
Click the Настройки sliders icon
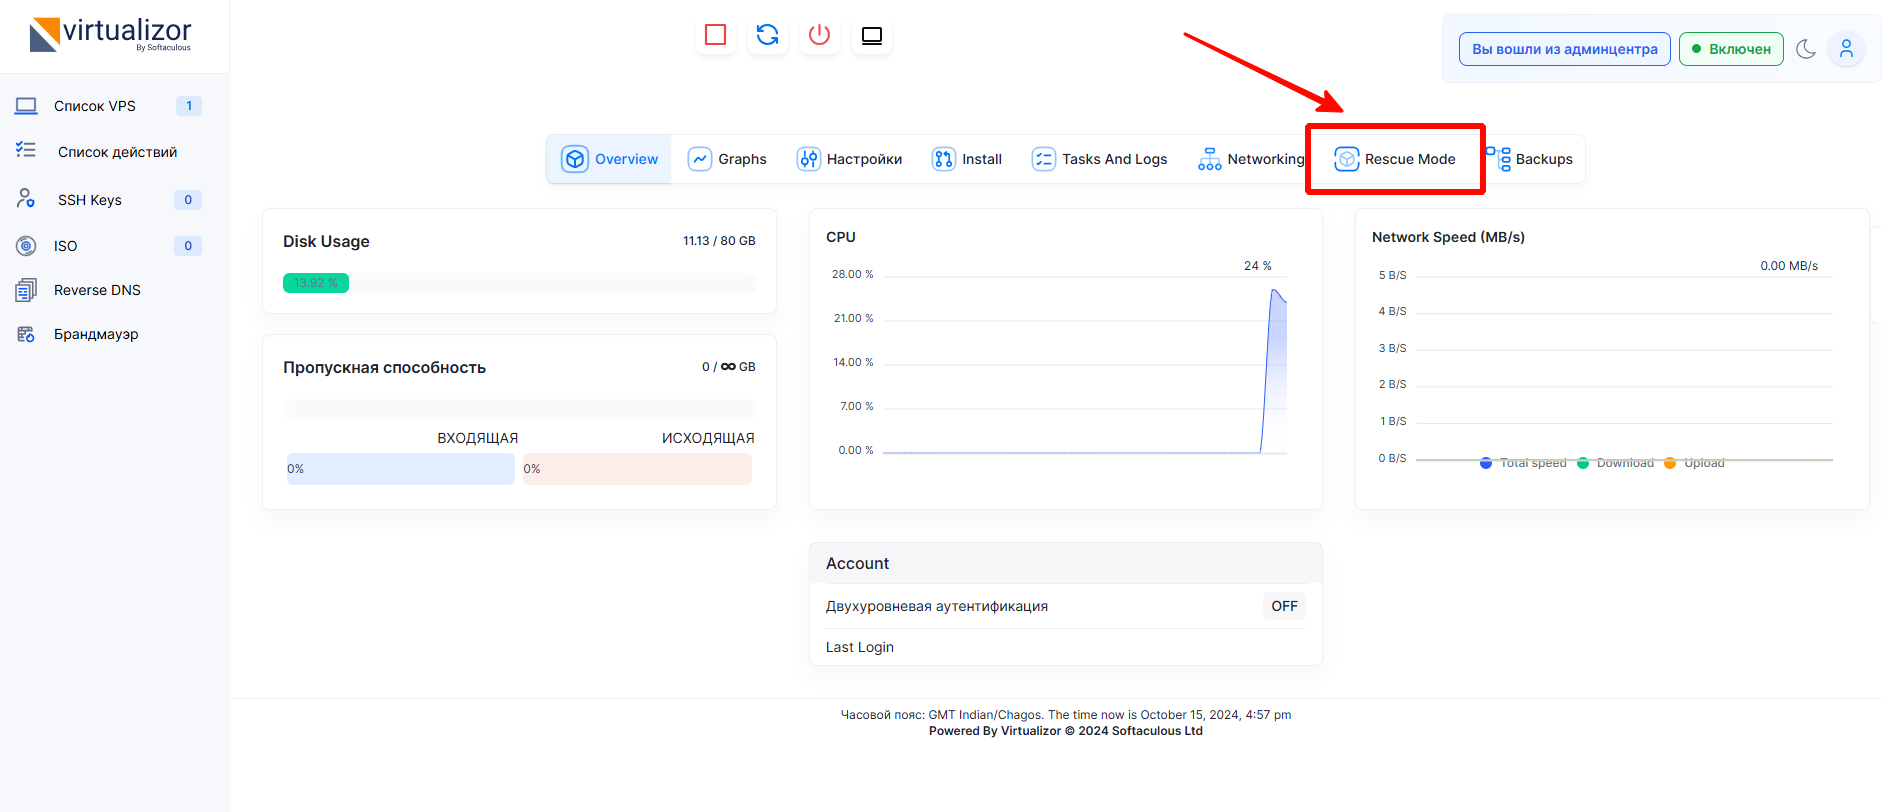pos(808,159)
